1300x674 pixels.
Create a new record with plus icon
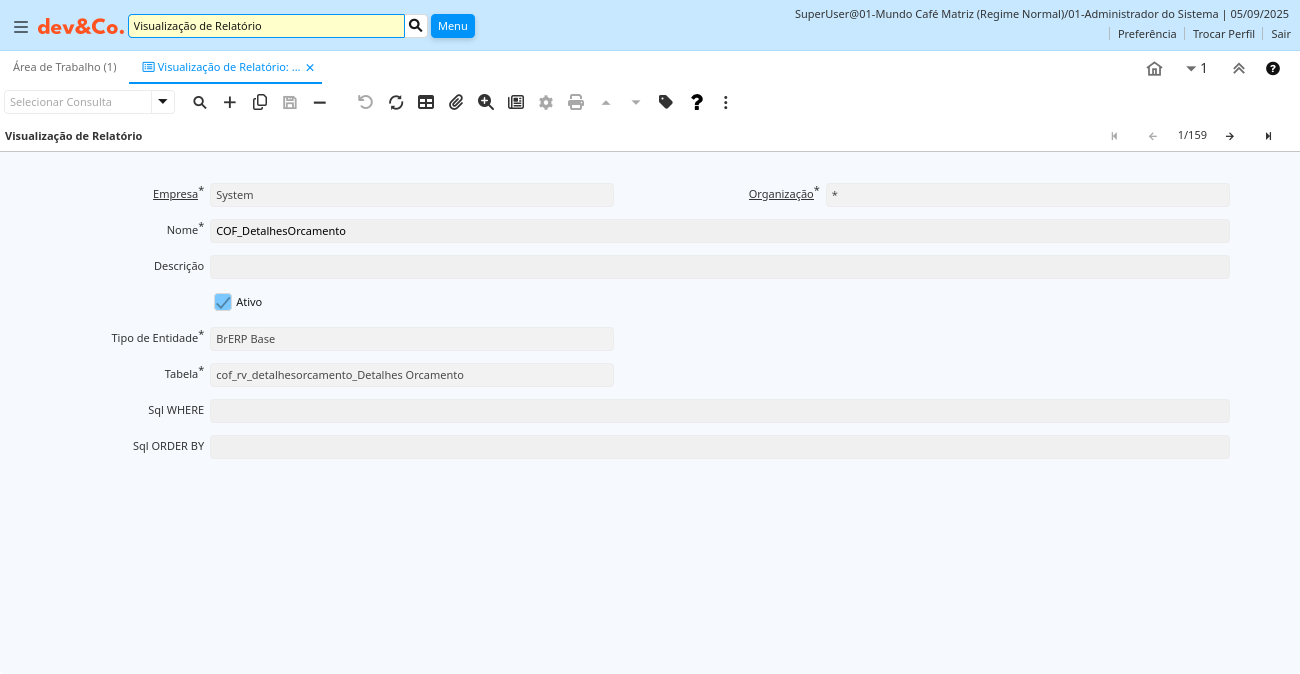pyautogui.click(x=230, y=102)
